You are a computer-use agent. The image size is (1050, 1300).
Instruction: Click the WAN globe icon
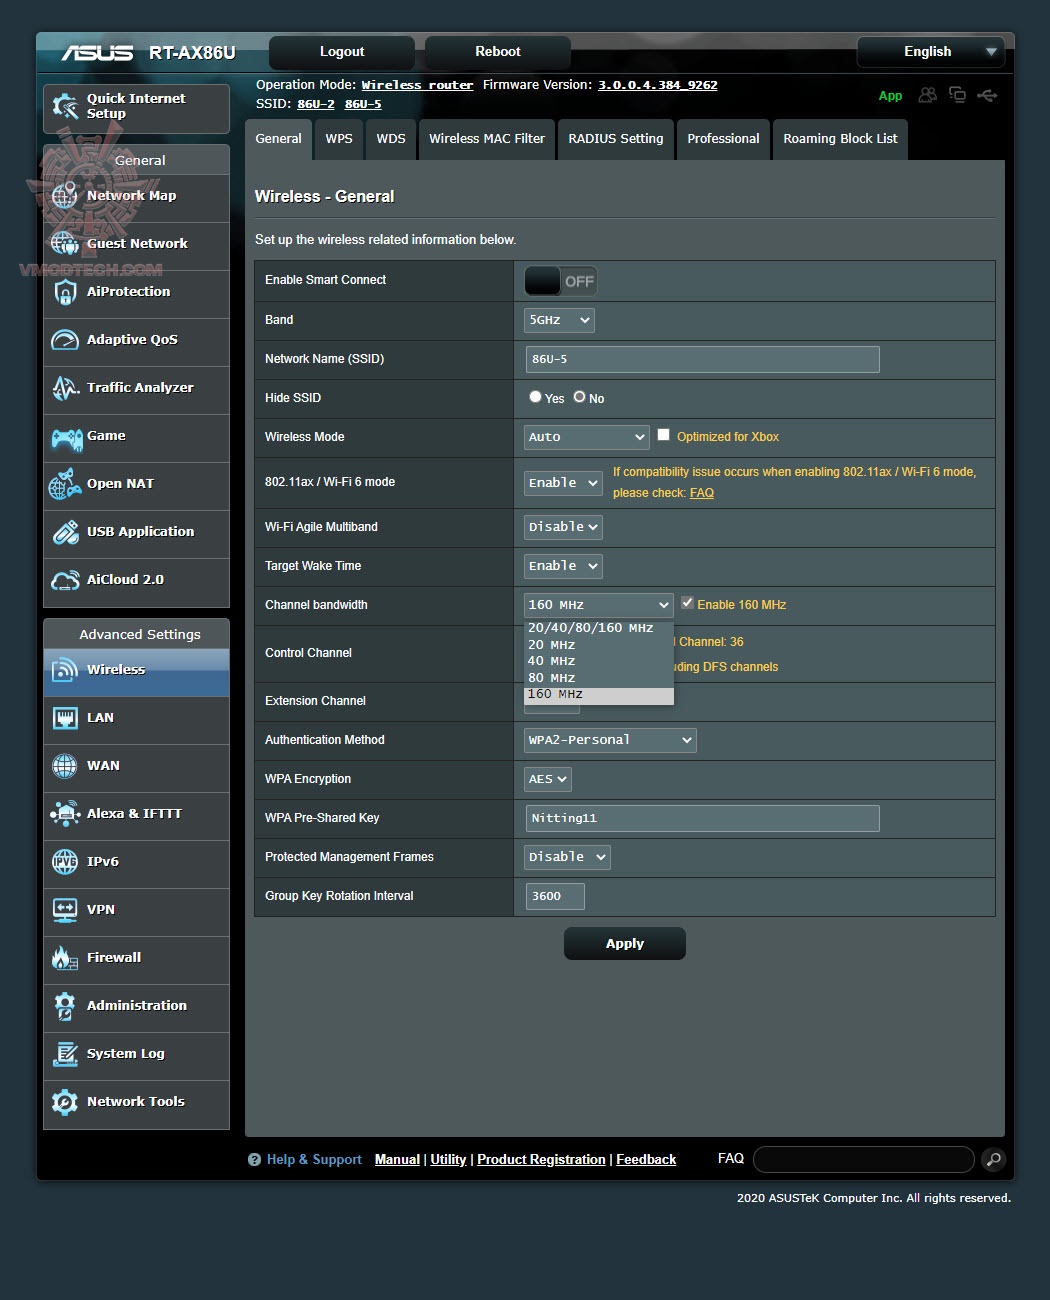(x=65, y=766)
